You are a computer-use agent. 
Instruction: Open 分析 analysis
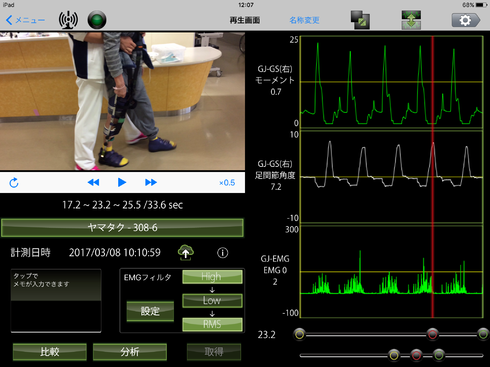(x=130, y=352)
